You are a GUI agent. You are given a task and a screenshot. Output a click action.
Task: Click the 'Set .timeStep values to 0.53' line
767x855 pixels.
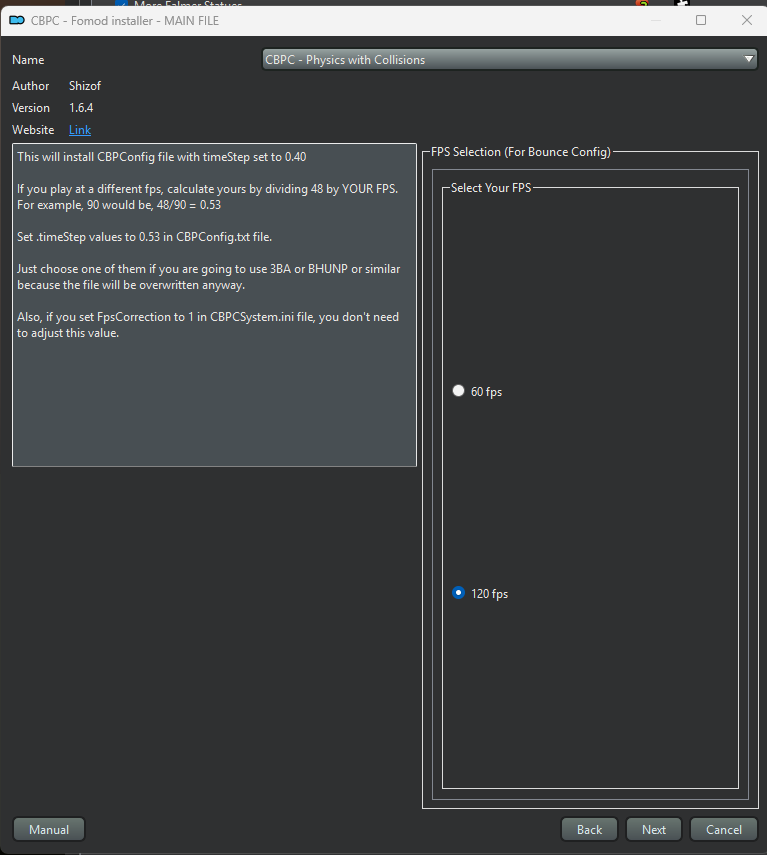click(x=144, y=237)
